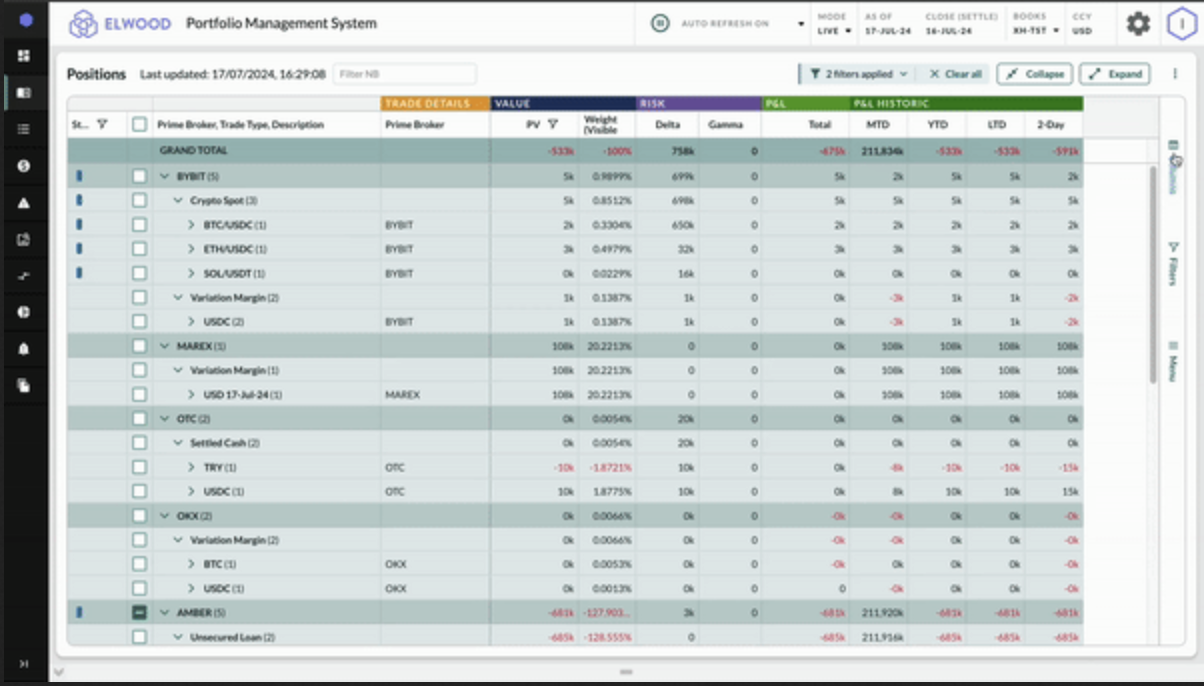Open the report document icon in sidebar

click(24, 239)
